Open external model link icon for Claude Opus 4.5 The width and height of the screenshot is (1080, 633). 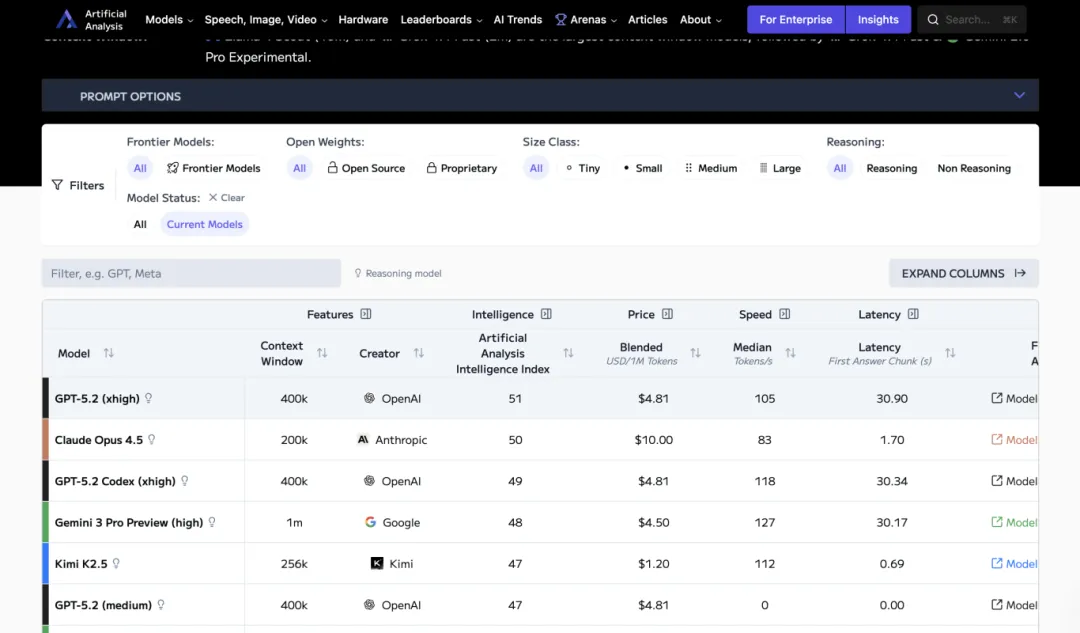point(997,439)
